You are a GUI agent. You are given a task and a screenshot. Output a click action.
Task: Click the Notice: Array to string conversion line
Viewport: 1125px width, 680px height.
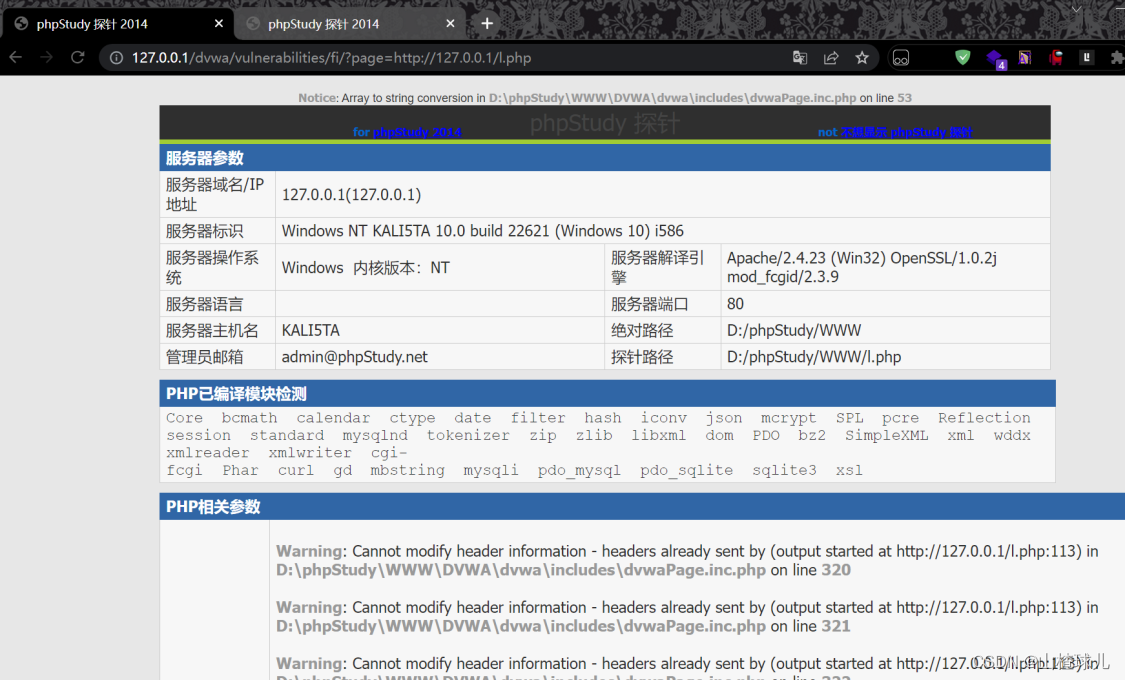point(605,98)
